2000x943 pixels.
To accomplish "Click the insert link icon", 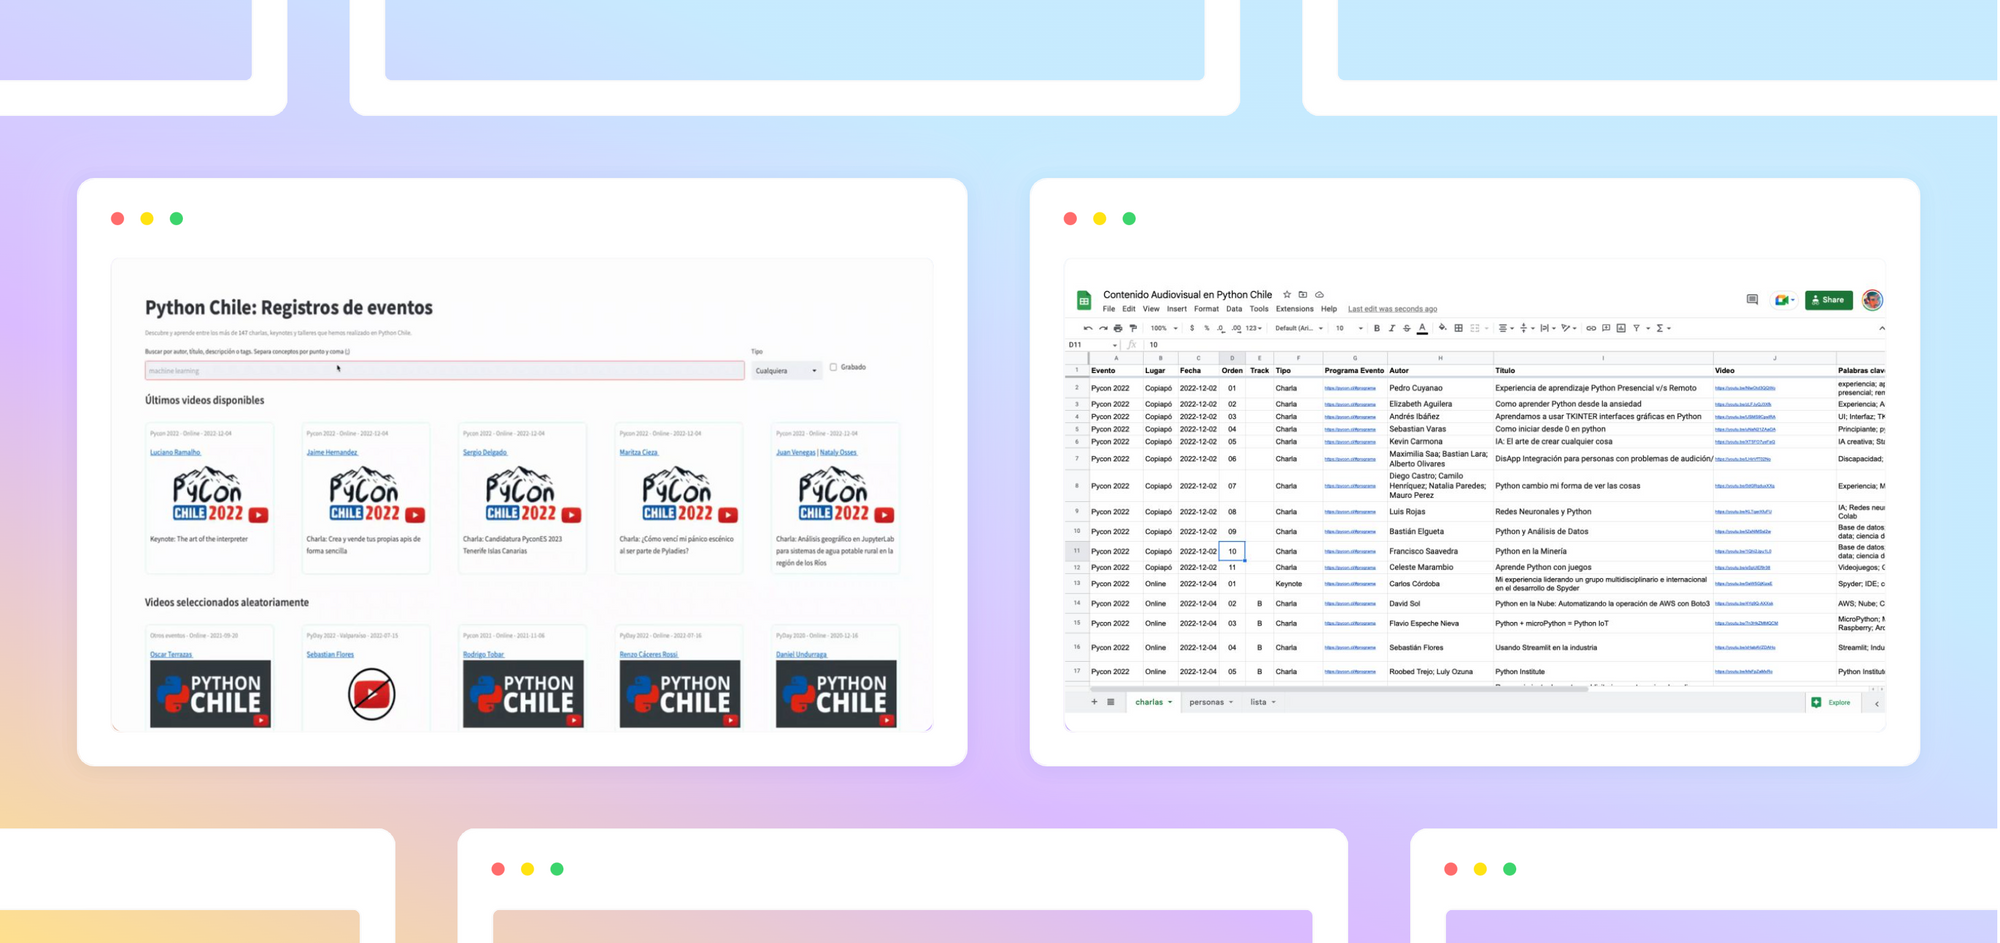I will point(1590,328).
